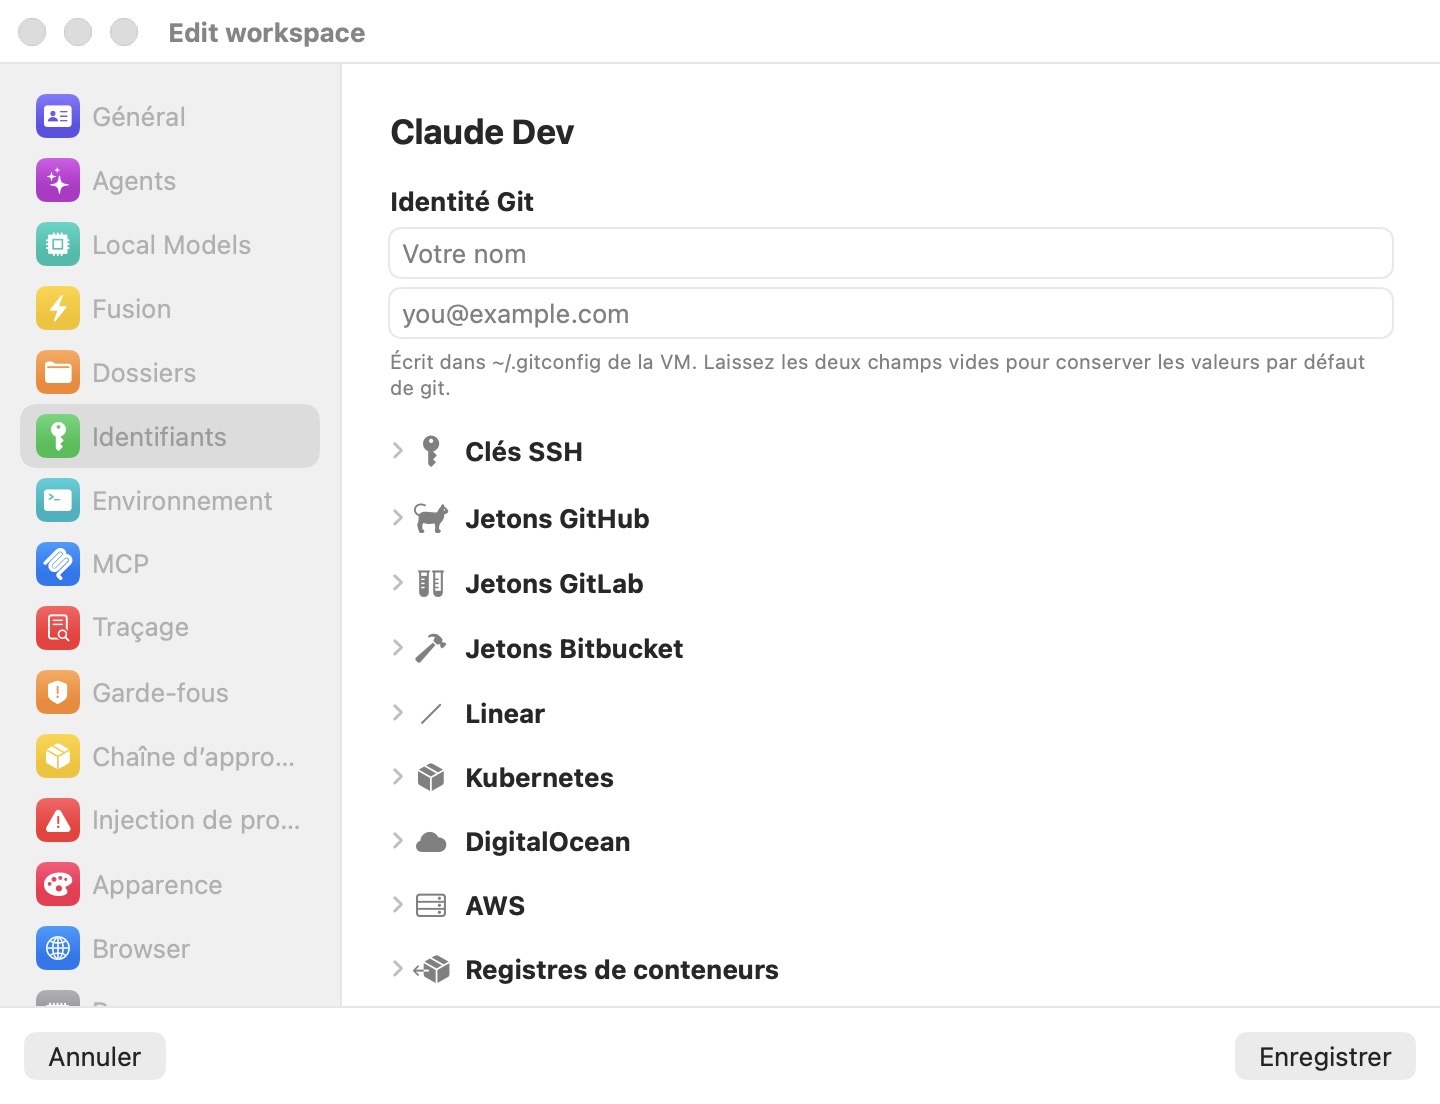The image size is (1440, 1104).
Task: Select the Agents sparkle icon
Action: [58, 181]
